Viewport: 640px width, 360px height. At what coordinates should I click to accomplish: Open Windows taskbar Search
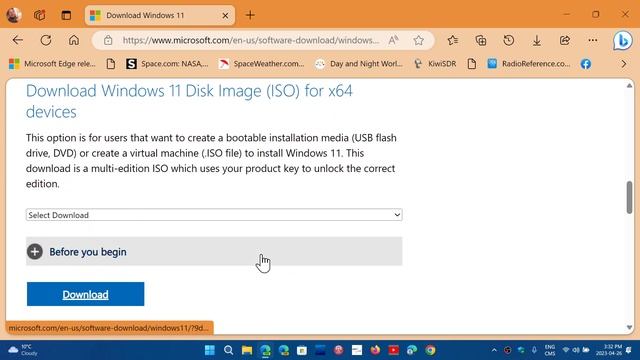point(229,350)
